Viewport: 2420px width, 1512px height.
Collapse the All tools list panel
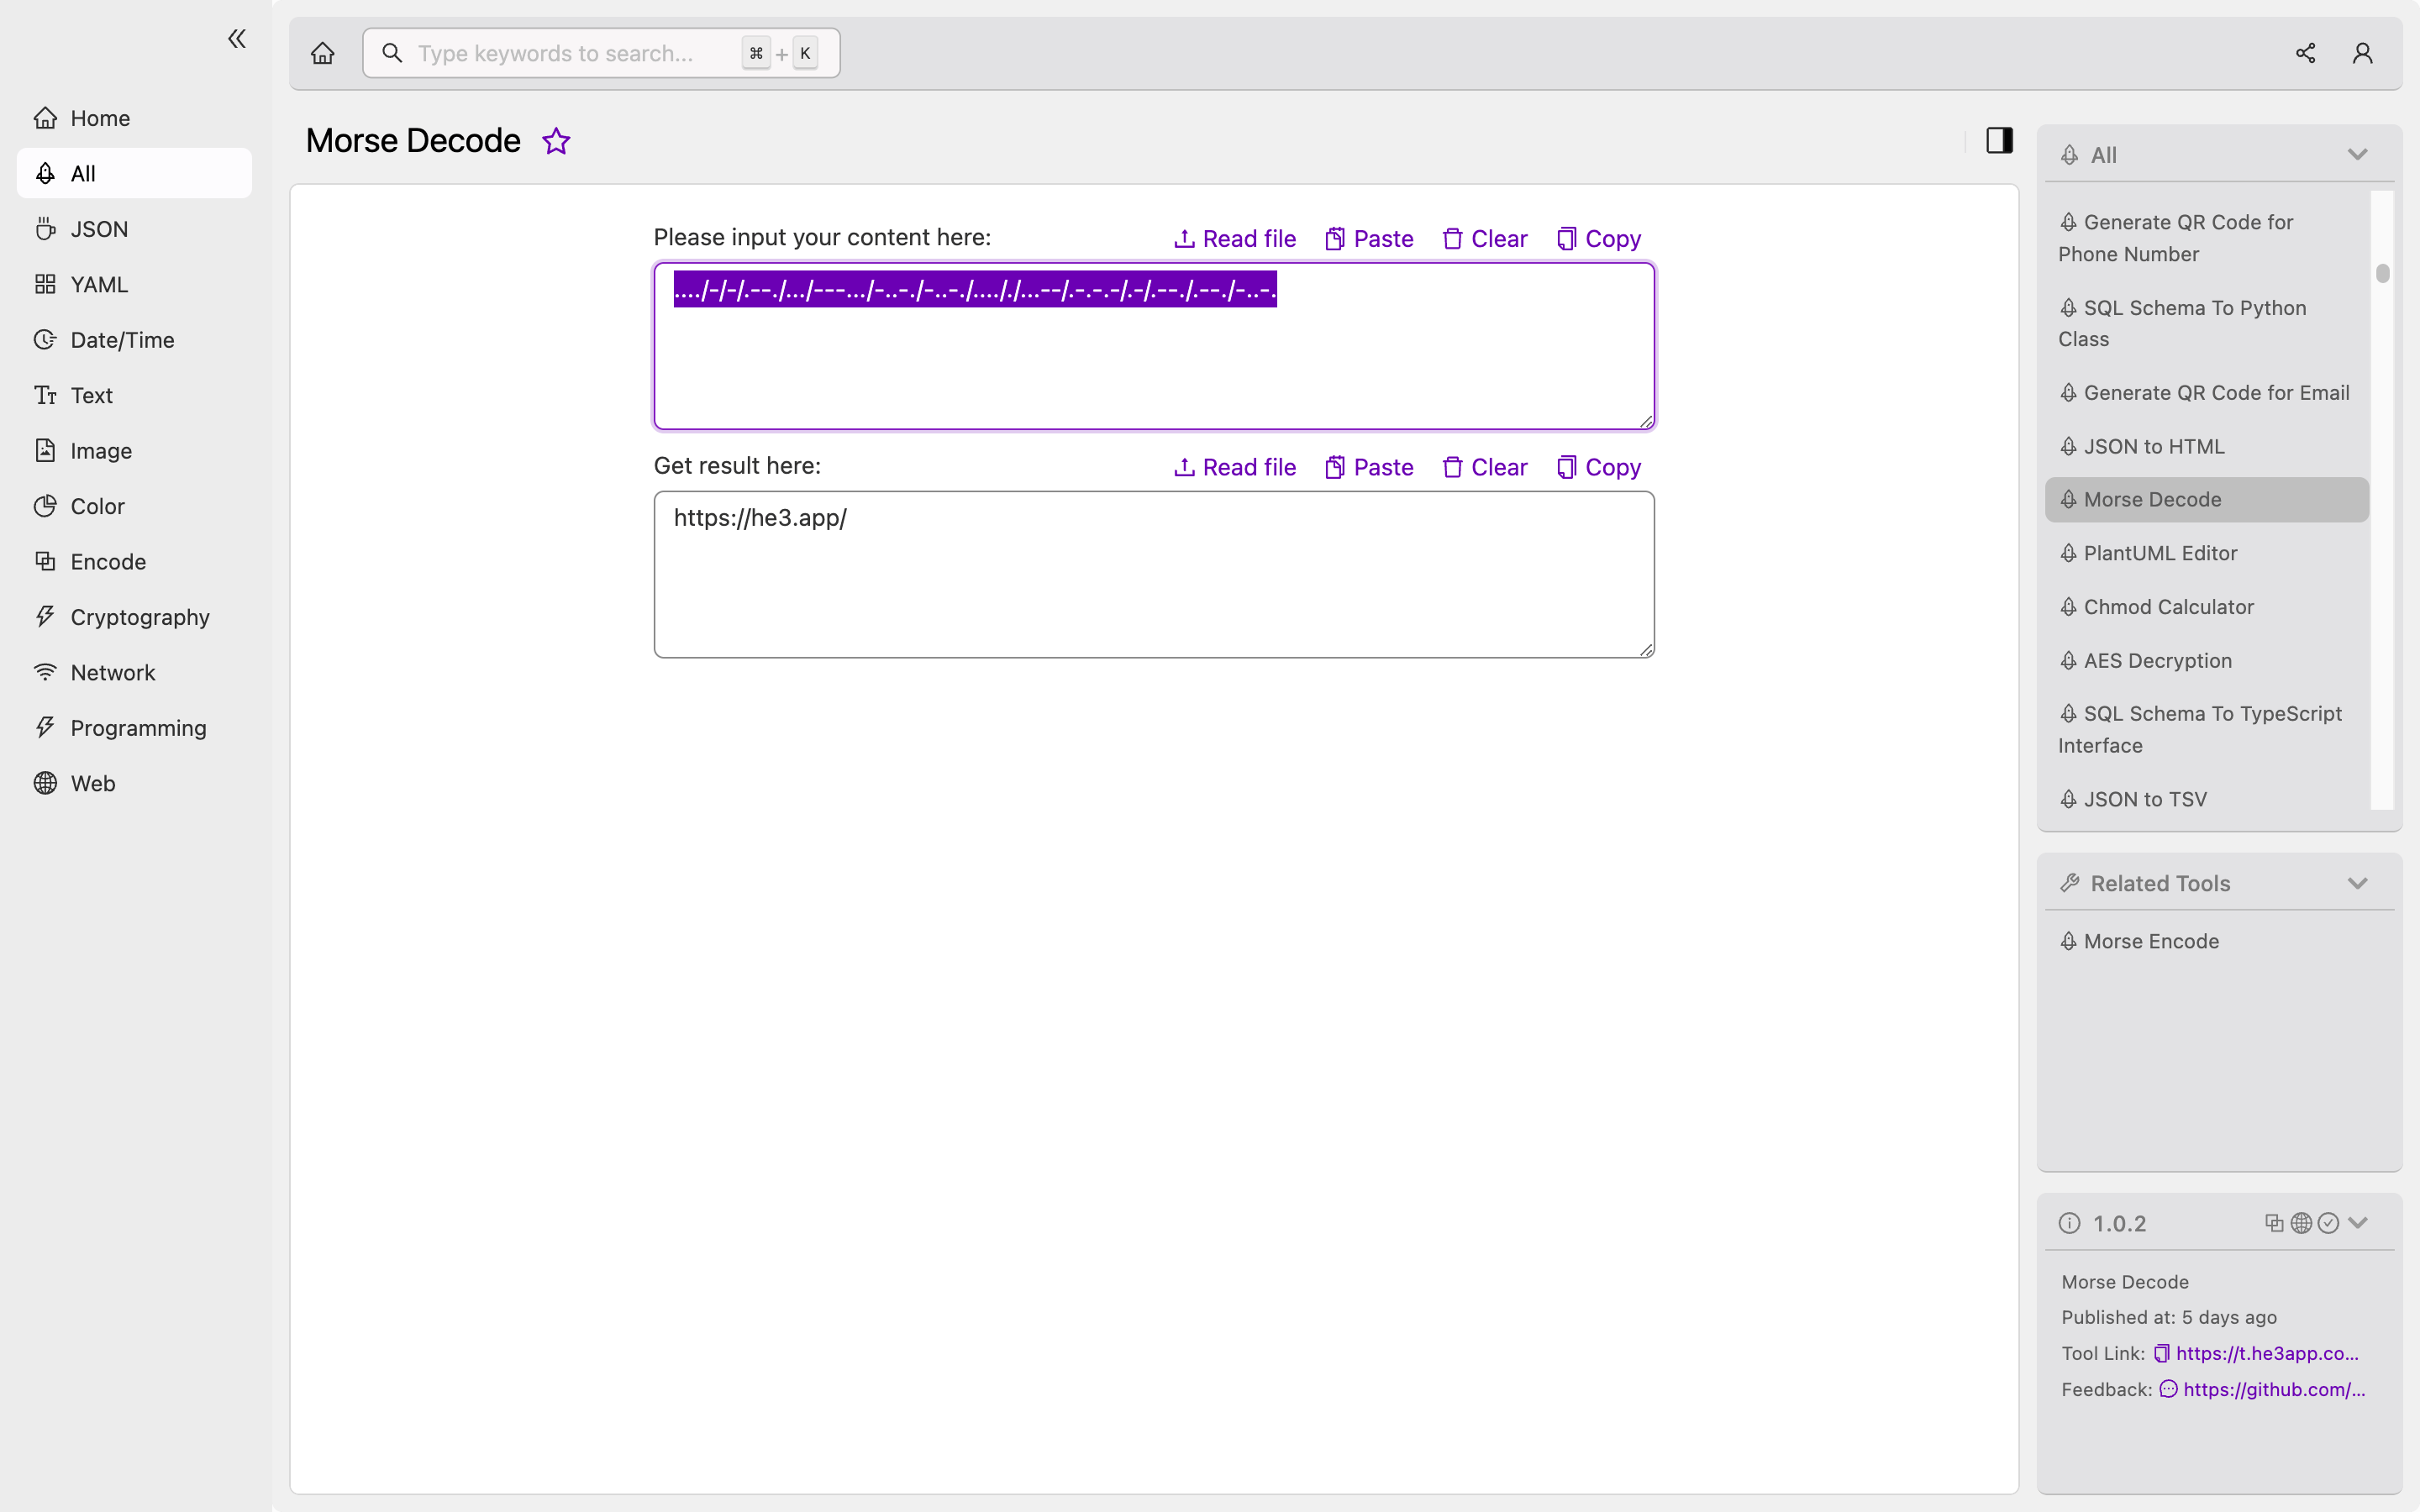coord(2357,155)
